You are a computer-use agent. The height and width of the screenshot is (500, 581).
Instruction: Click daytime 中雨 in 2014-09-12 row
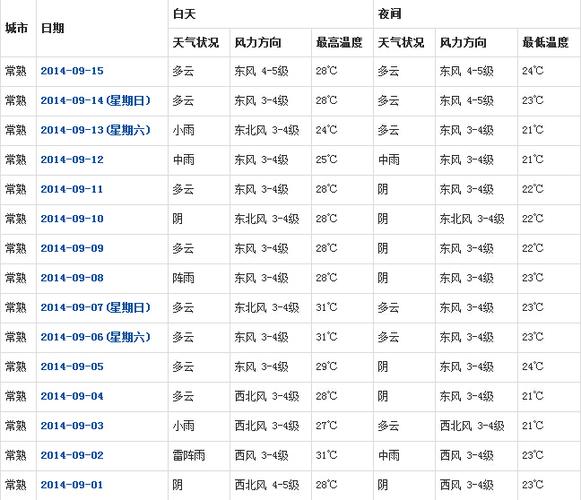coord(183,160)
